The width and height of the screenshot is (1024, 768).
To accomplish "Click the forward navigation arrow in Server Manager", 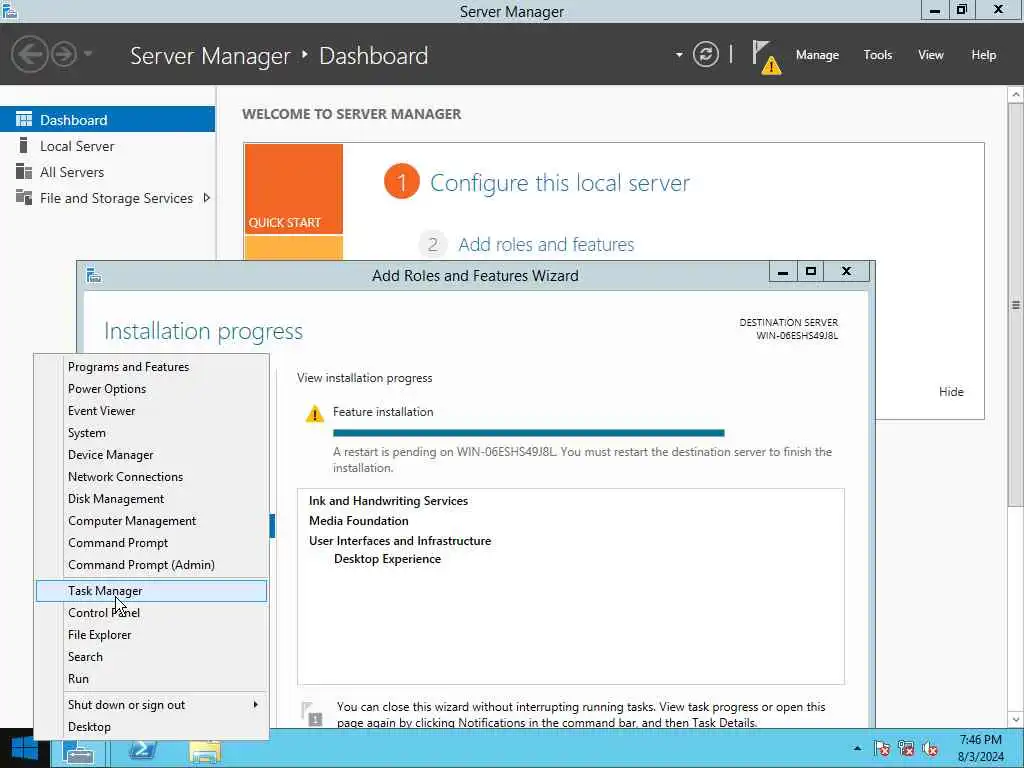I will (x=64, y=54).
